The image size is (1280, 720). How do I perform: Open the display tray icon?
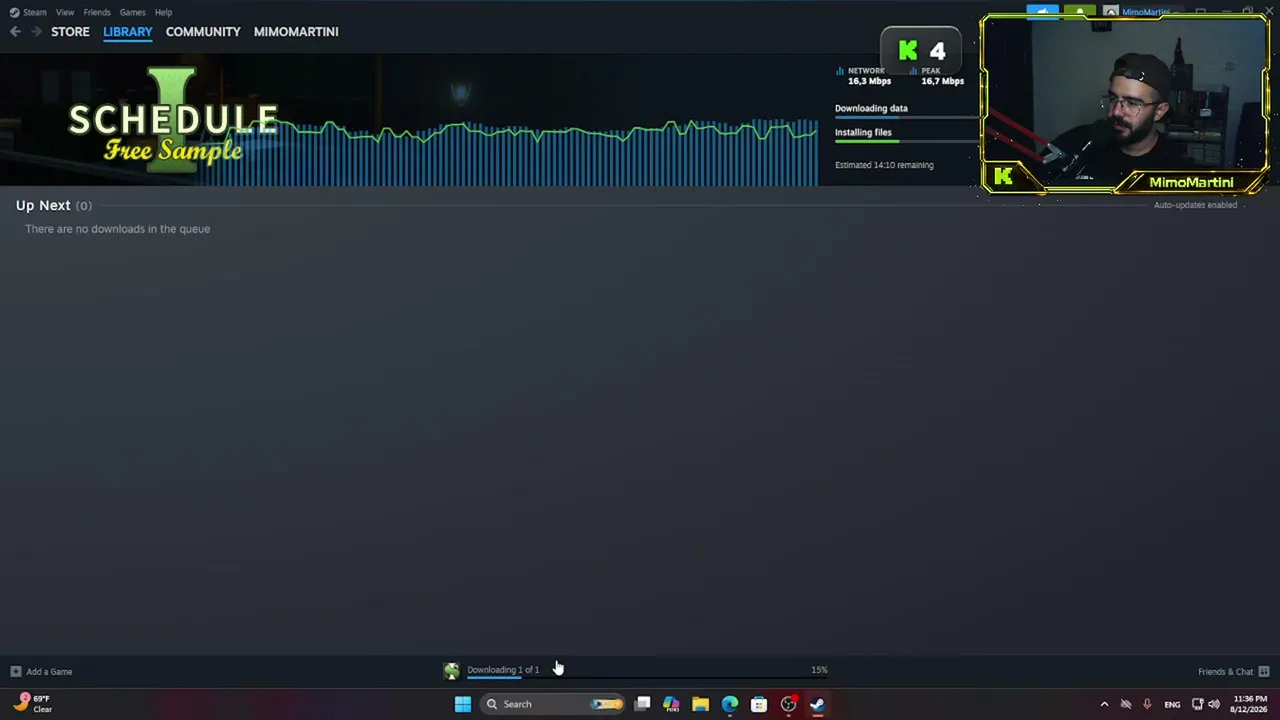pyautogui.click(x=1197, y=704)
